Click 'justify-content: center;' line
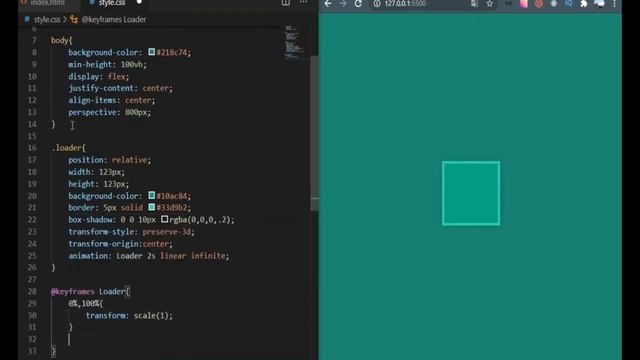The image size is (640, 360). tap(120, 88)
